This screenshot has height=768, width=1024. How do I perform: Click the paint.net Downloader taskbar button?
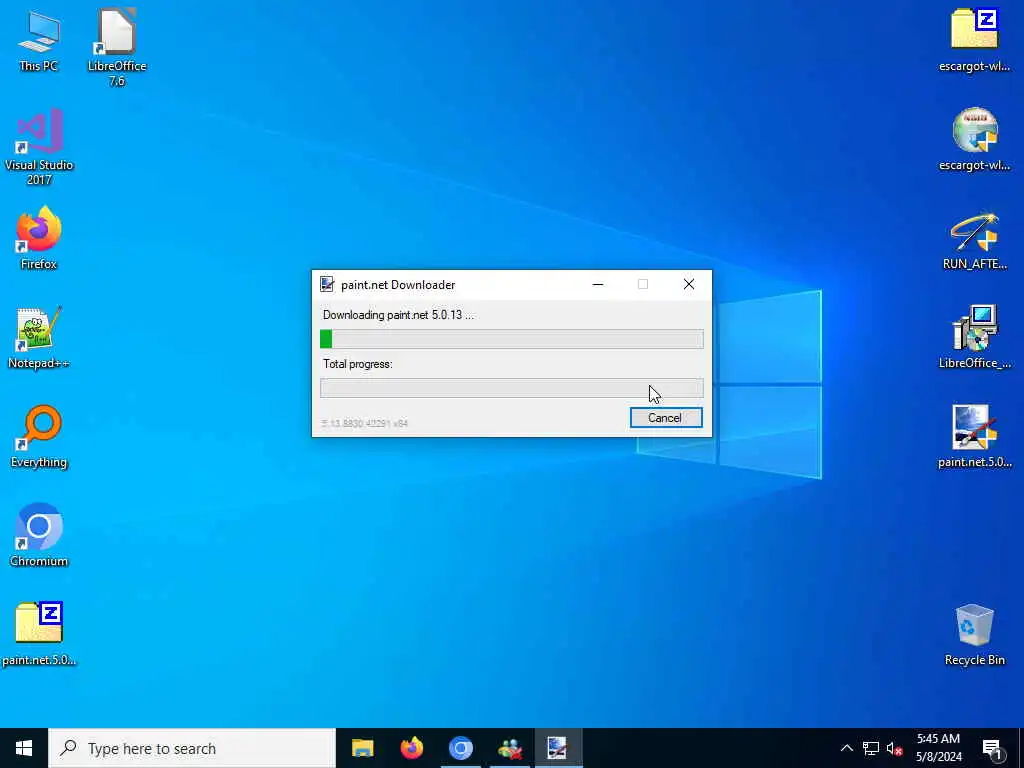558,748
